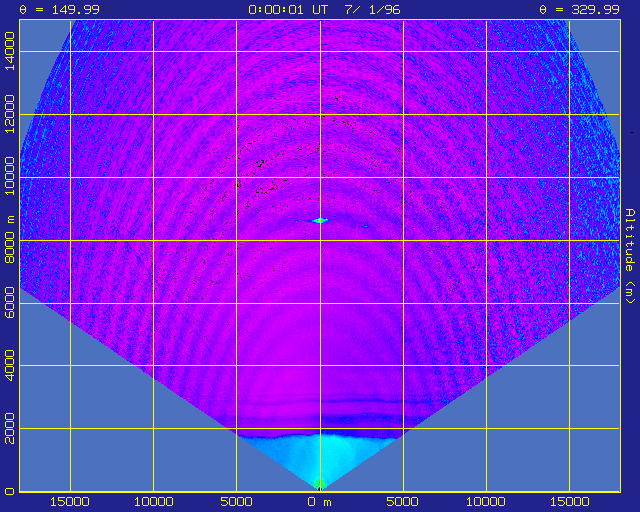Click the 0 m horizontal axis label

320,502
